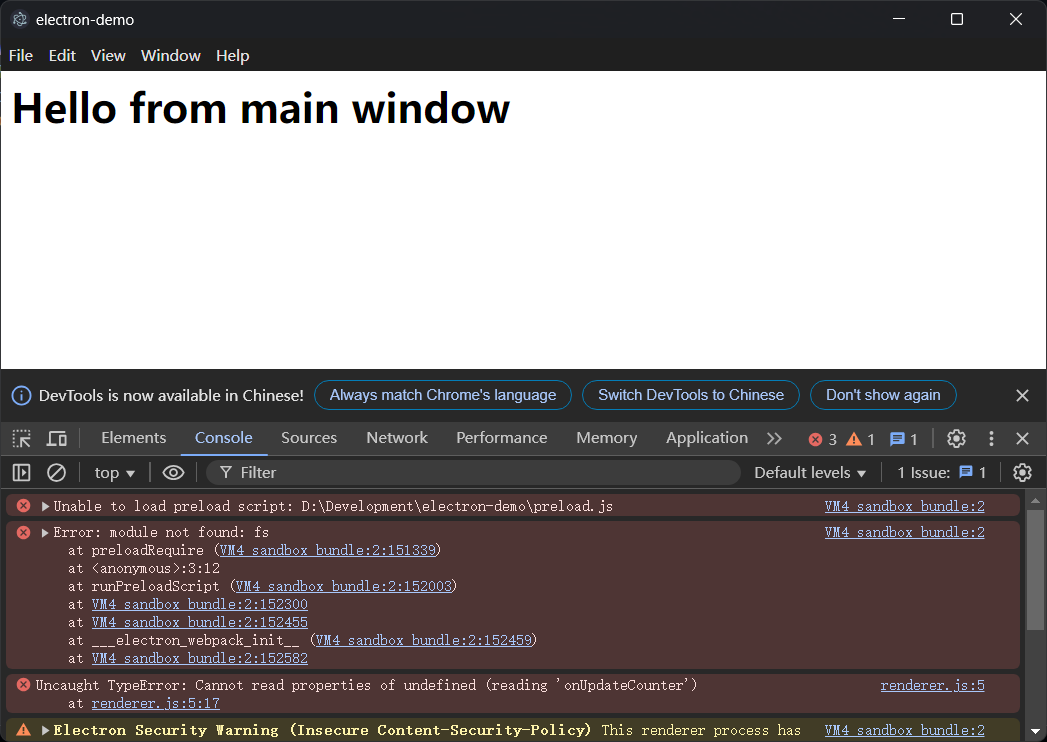Open source link beside Electron Security Warning

904,731
